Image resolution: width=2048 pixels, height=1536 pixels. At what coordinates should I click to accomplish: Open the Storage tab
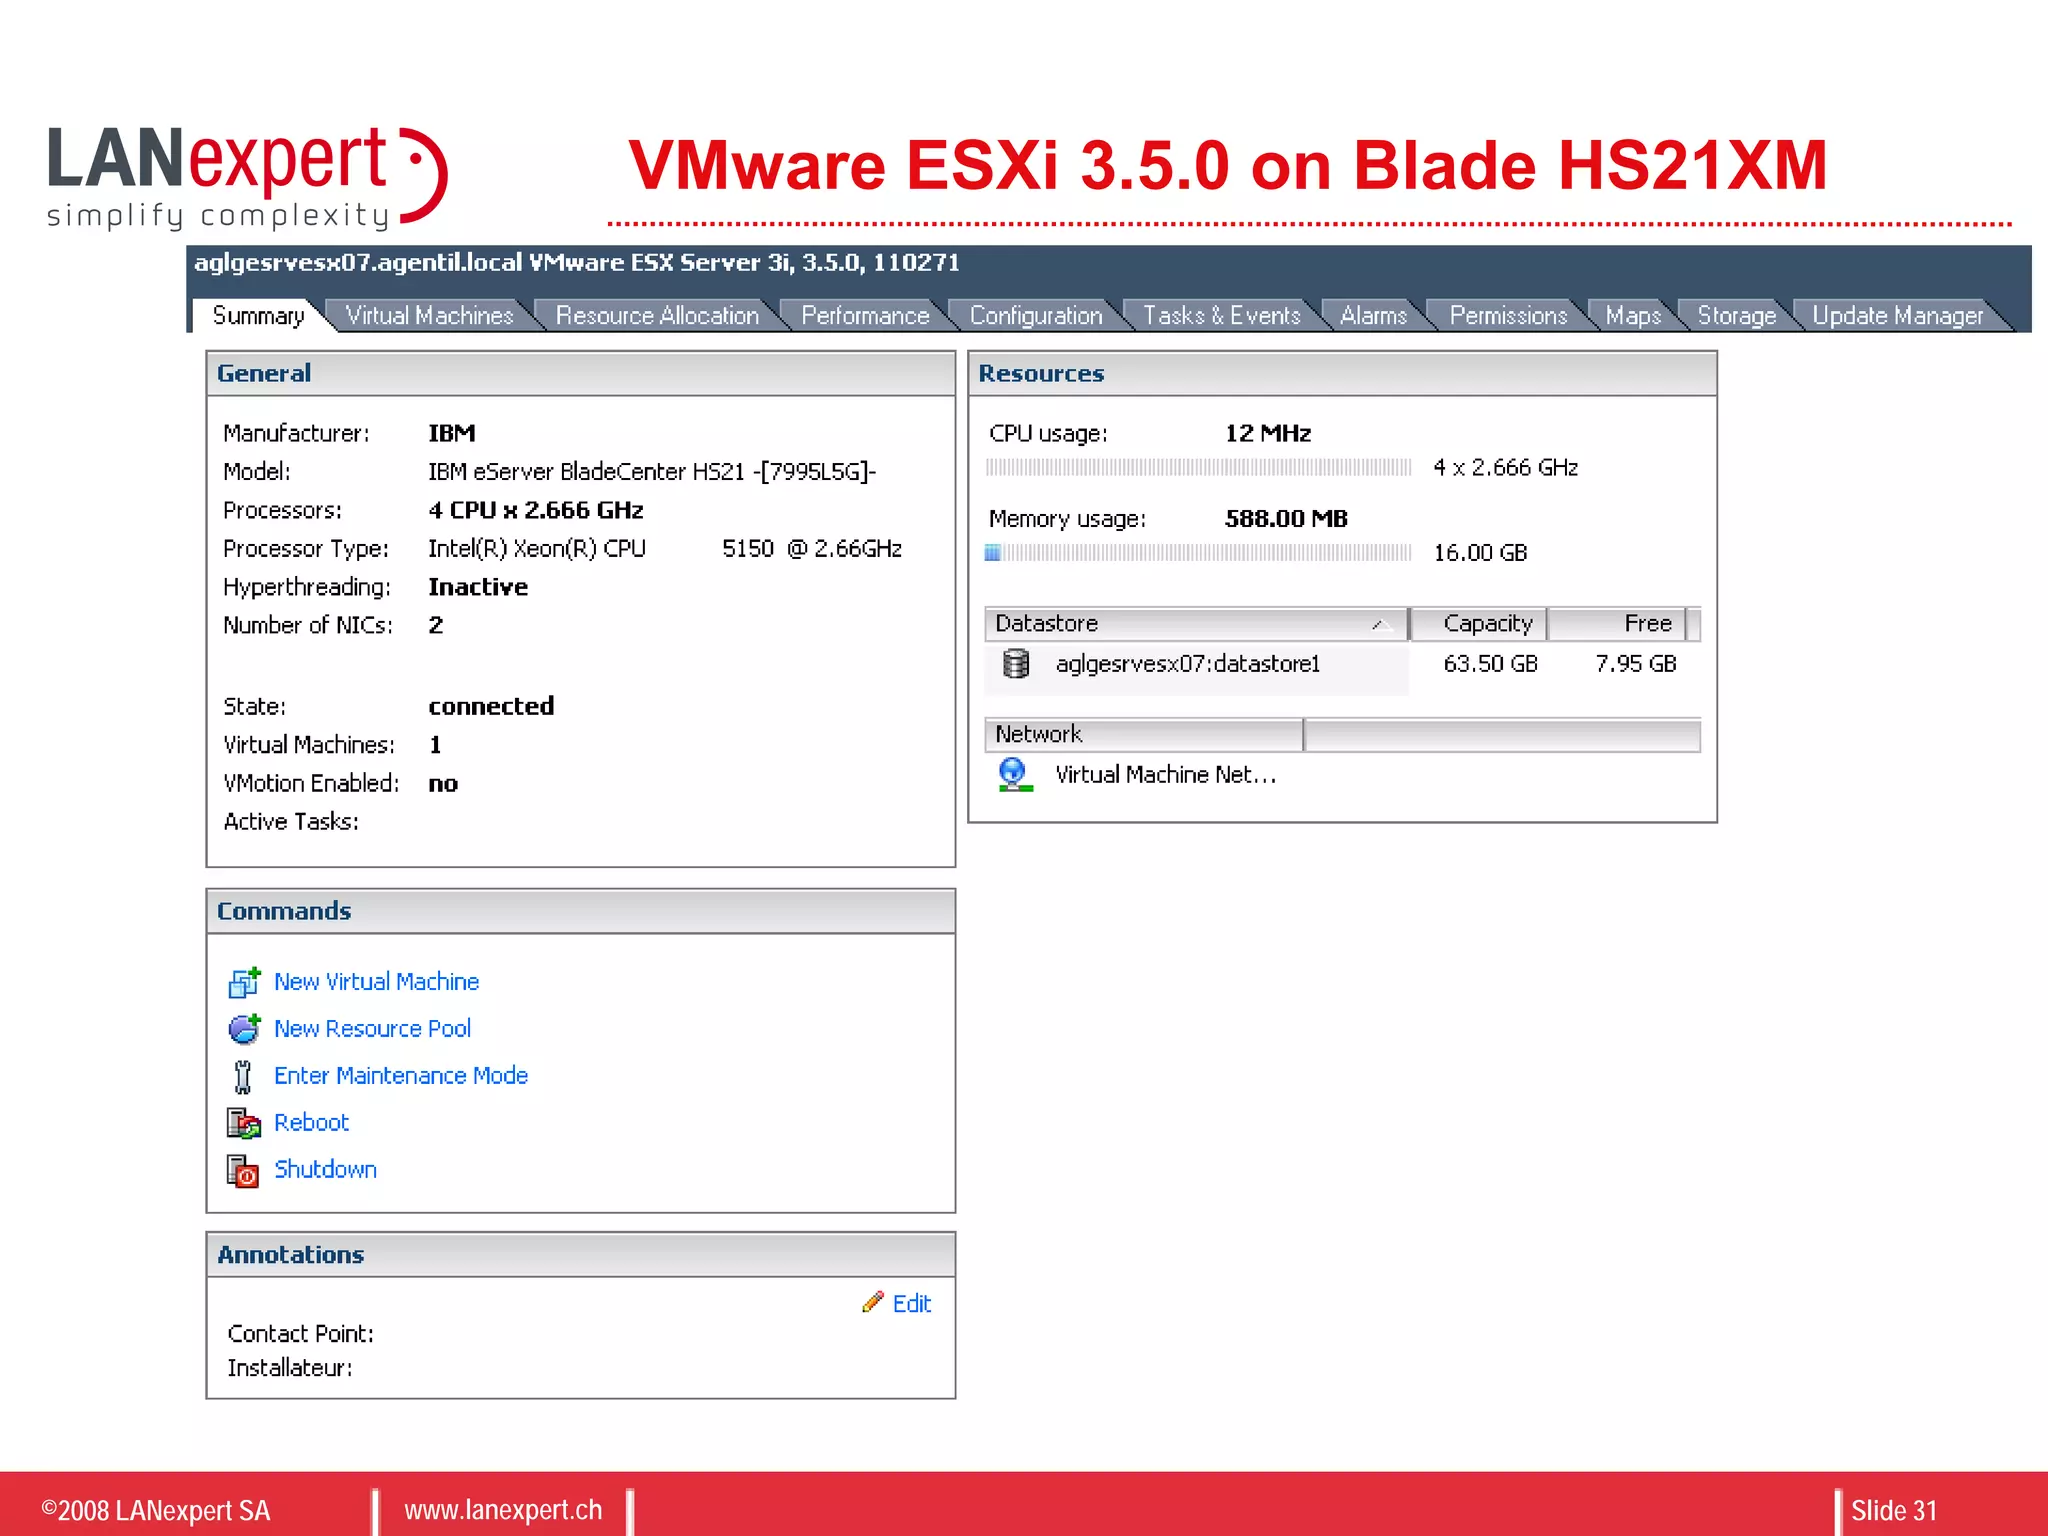tap(1736, 316)
